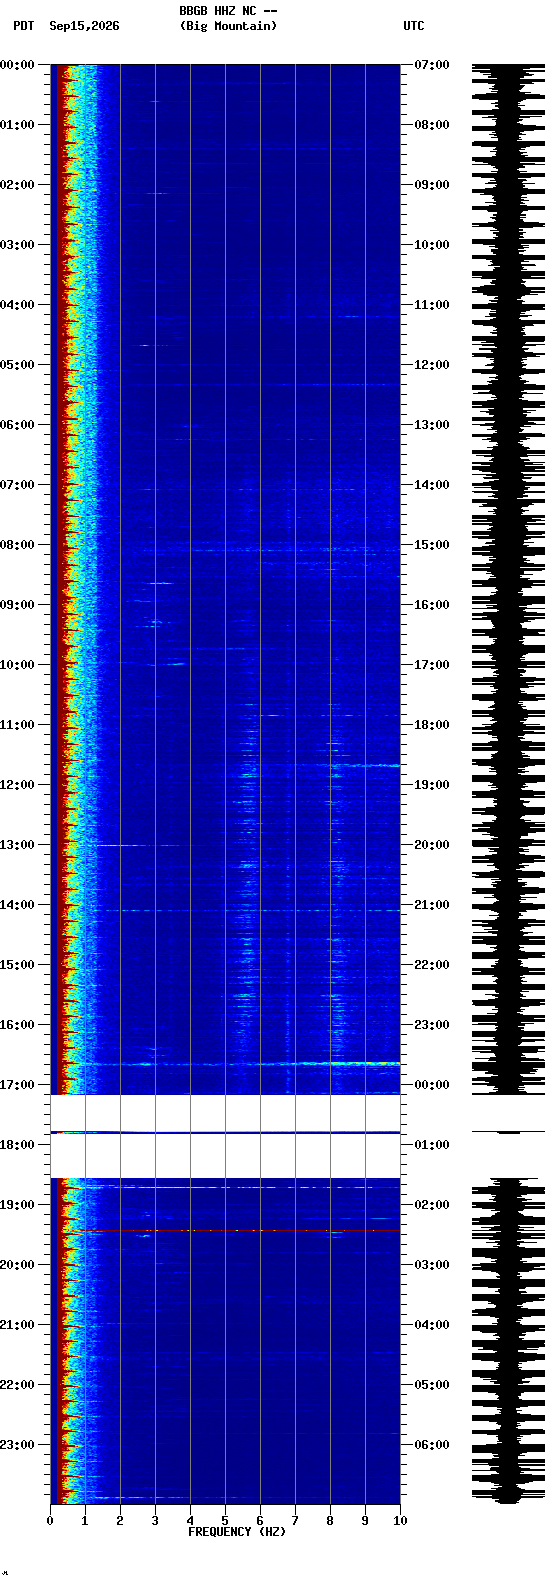
Task: Click the '(Big Mountain)' station name
Action: click(x=228, y=26)
